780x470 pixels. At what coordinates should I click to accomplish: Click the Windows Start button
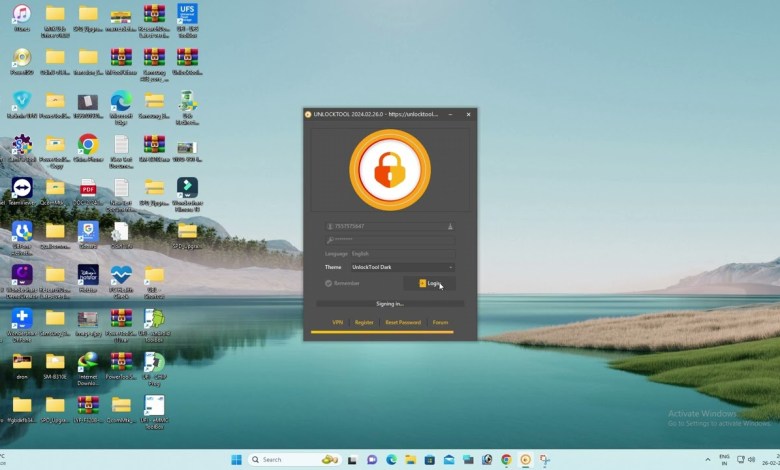click(236, 460)
